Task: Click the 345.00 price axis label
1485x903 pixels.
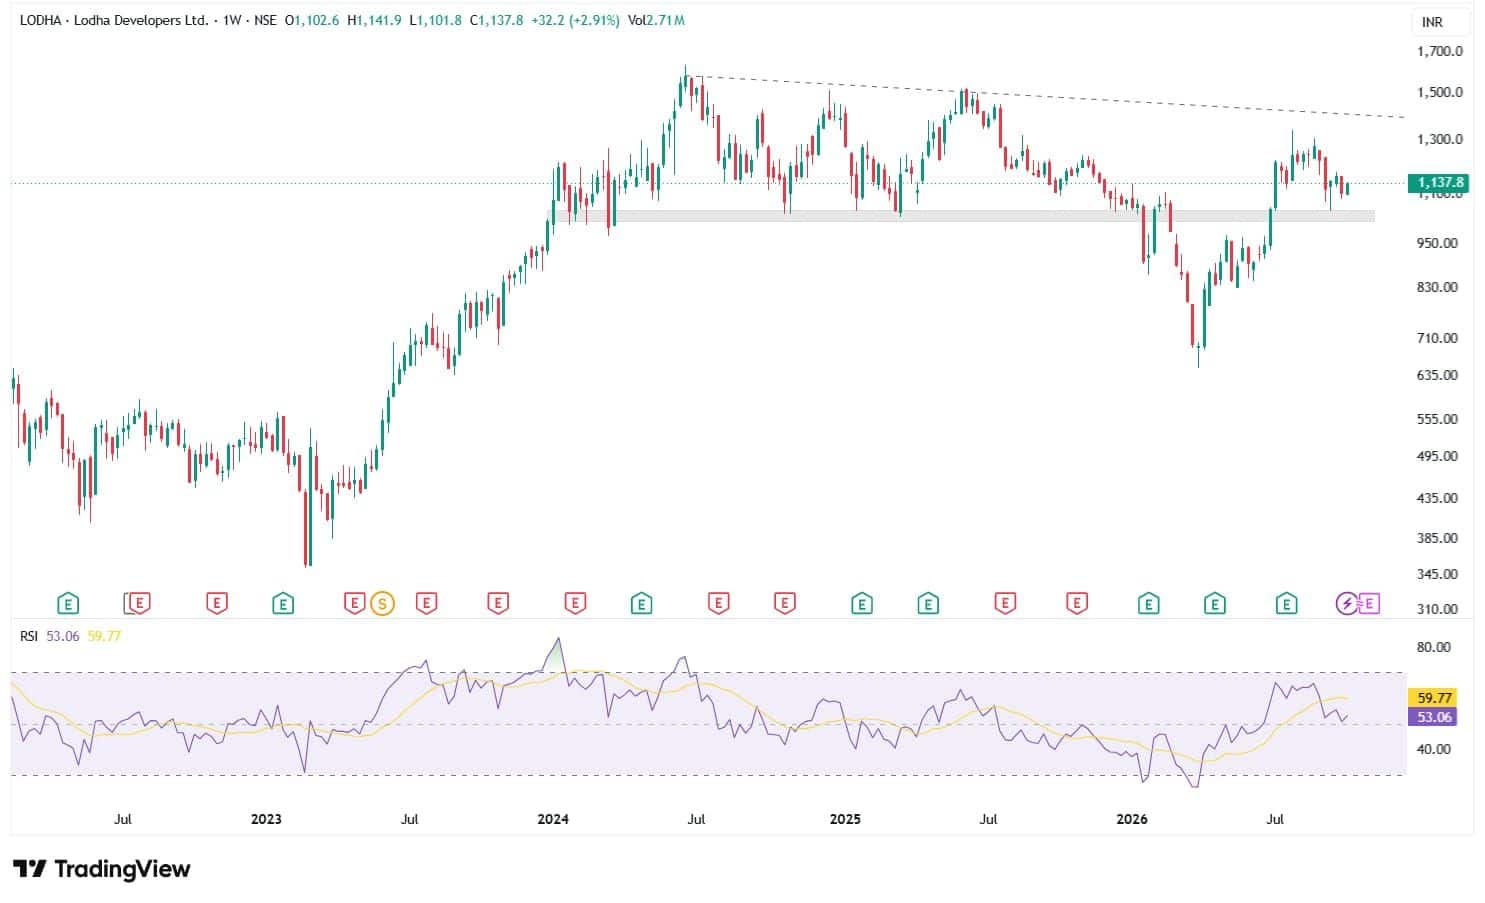Action: point(1436,574)
